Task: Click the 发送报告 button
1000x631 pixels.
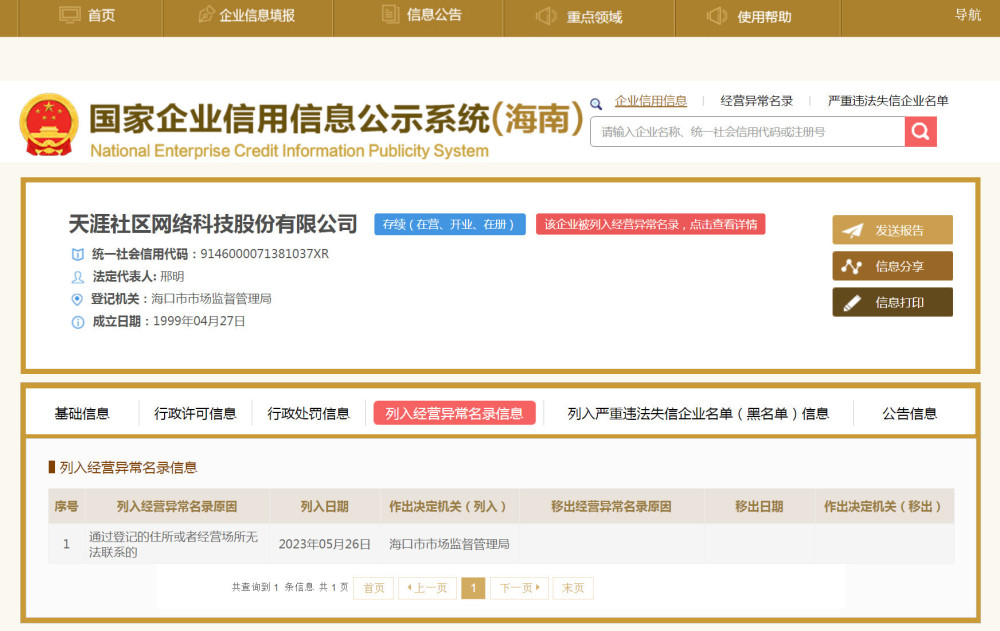Action: click(892, 230)
